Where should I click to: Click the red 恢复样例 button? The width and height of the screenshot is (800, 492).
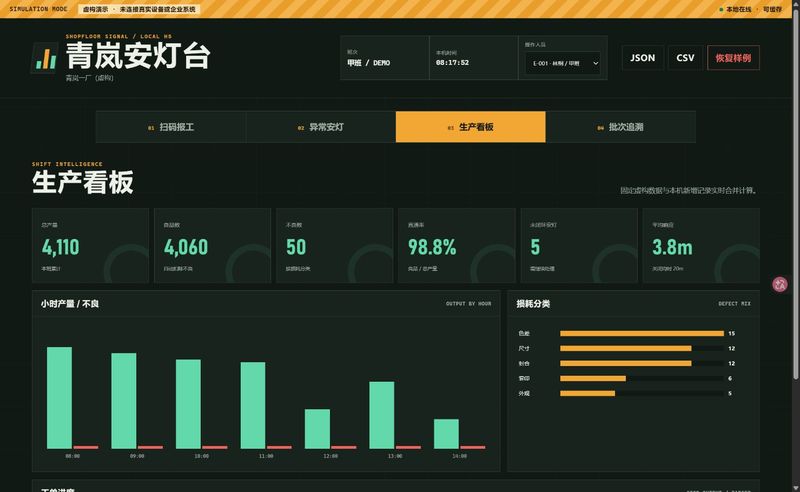point(733,58)
